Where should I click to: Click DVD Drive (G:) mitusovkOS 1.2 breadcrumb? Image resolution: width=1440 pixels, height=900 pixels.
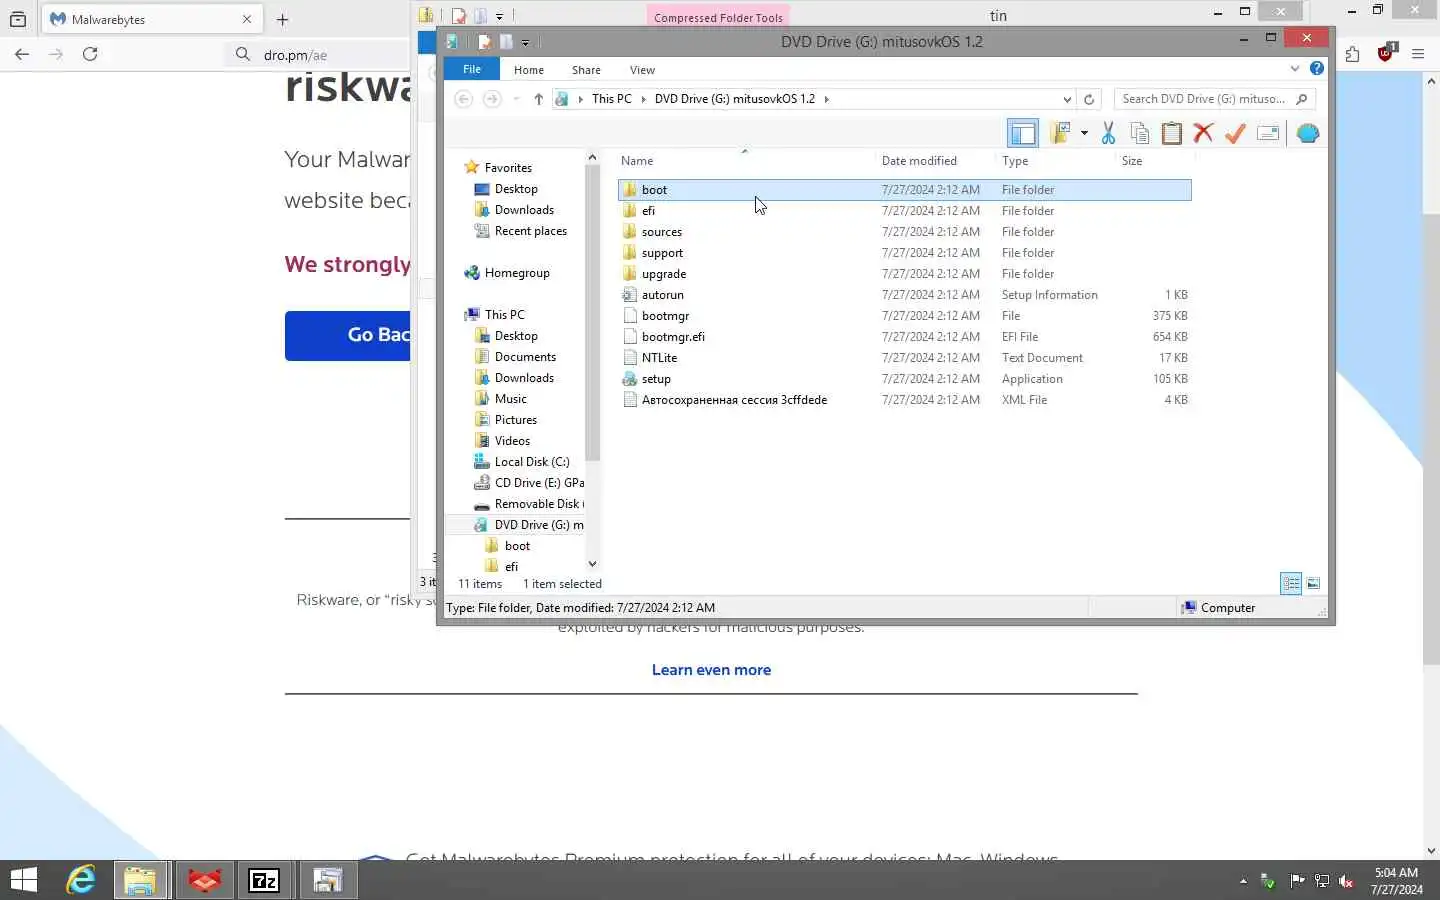(734, 99)
